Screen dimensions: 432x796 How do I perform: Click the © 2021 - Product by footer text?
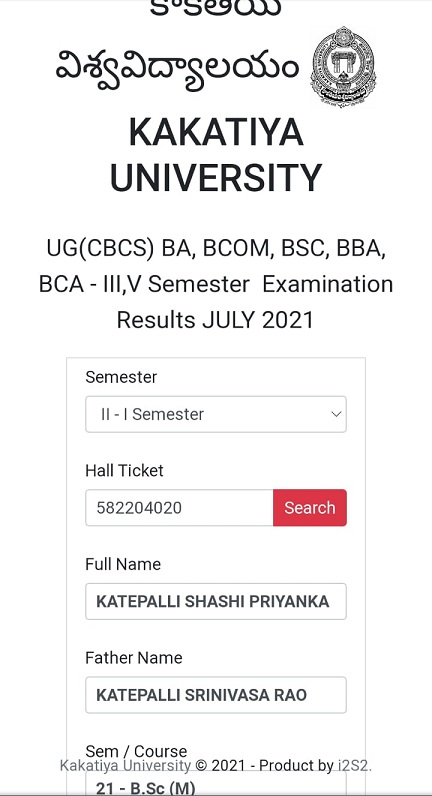(264, 765)
